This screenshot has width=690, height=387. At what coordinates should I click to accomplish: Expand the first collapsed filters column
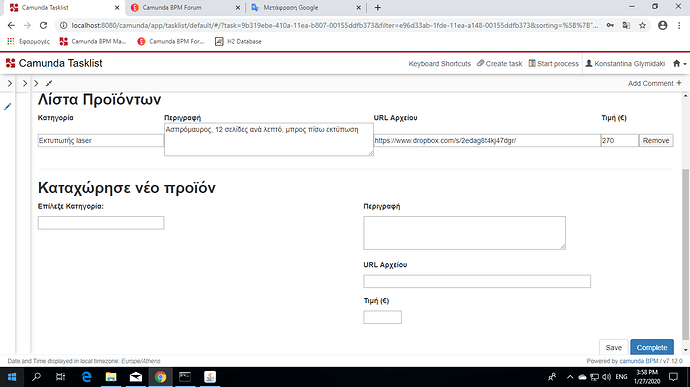click(10, 83)
